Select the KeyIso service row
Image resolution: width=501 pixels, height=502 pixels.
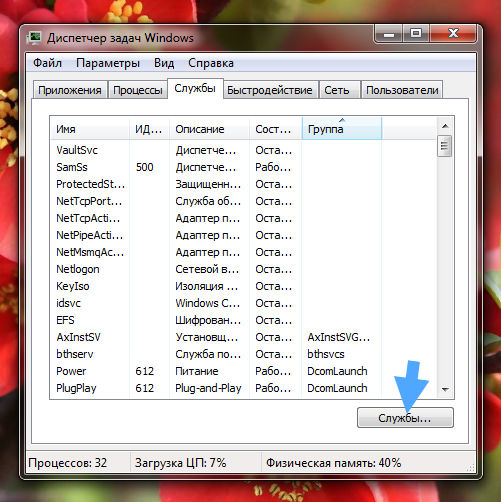pos(242,286)
